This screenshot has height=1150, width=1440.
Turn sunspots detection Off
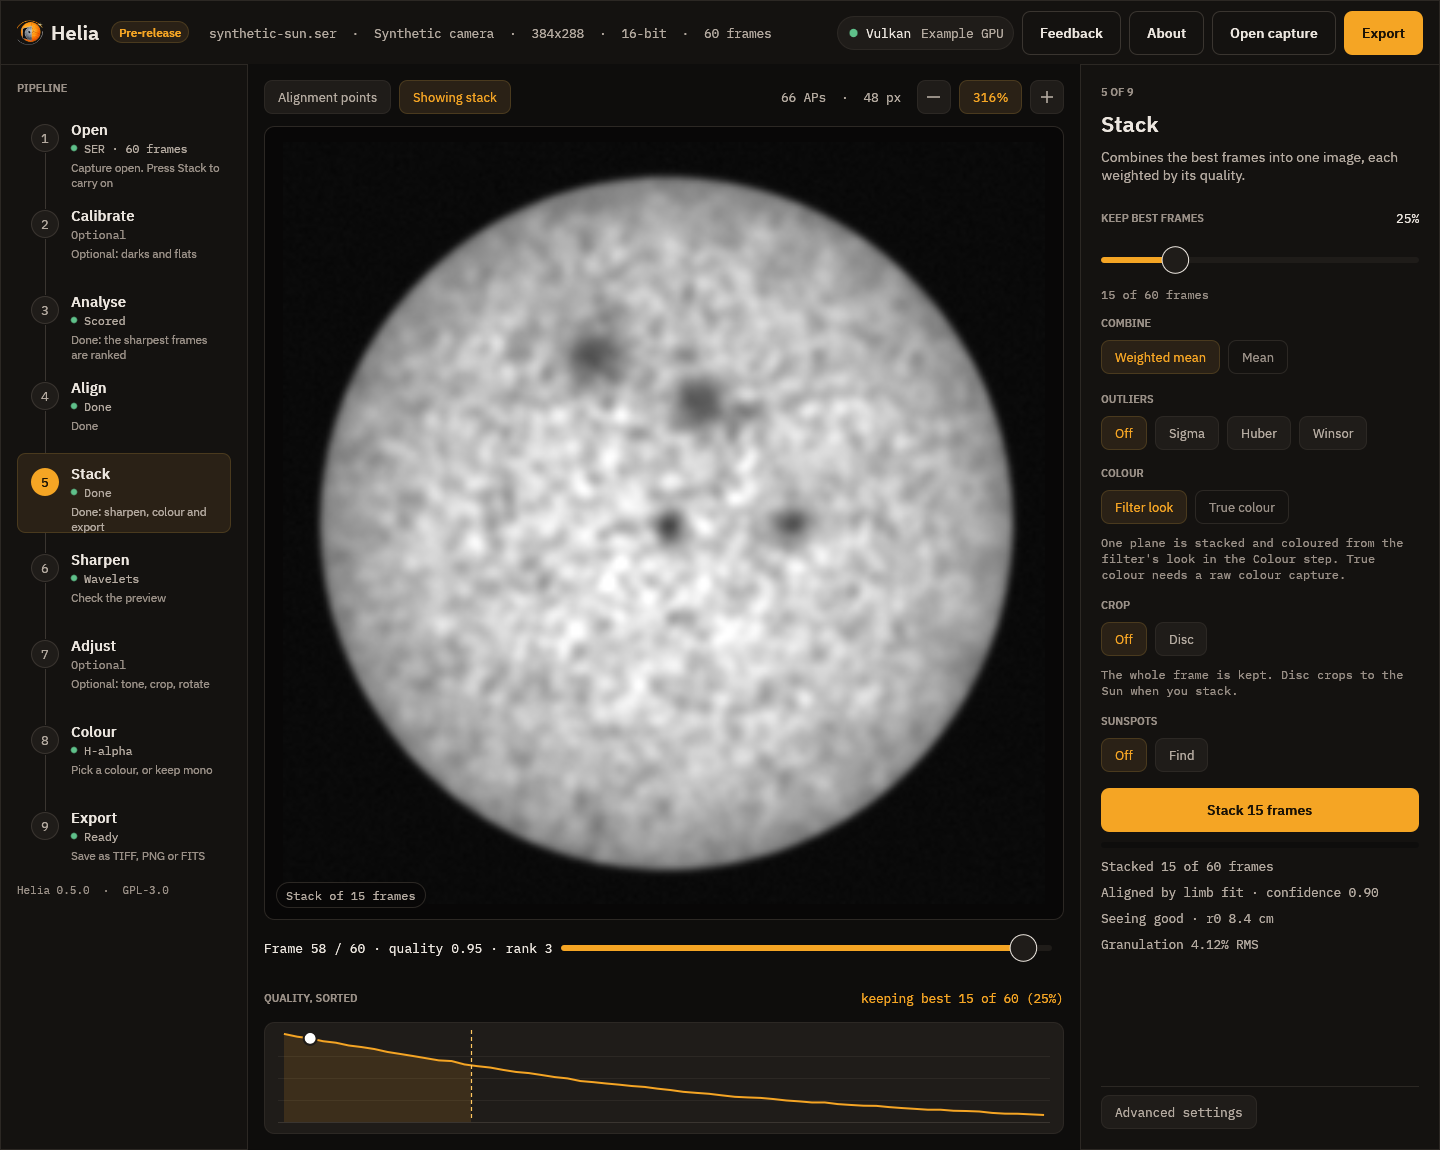(1124, 755)
